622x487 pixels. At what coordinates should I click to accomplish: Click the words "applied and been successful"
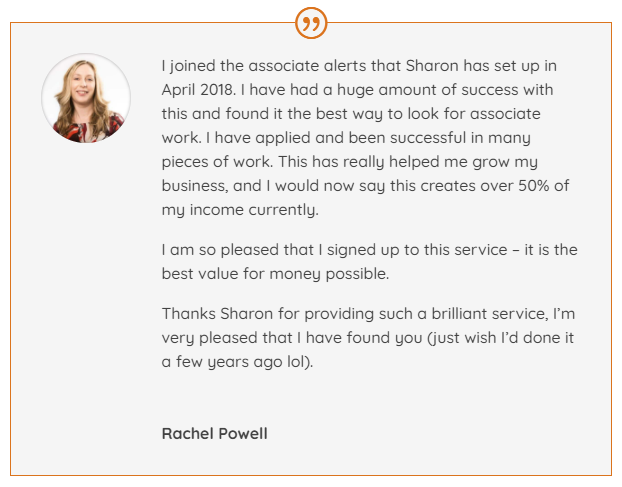(361, 138)
